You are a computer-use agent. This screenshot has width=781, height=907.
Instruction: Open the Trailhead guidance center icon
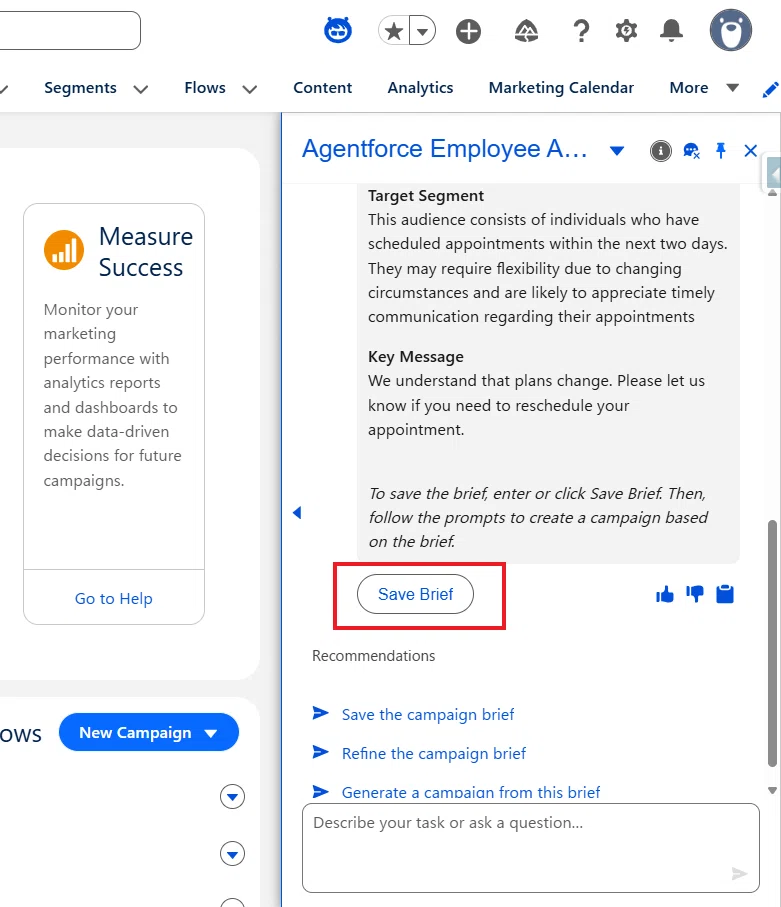(526, 31)
